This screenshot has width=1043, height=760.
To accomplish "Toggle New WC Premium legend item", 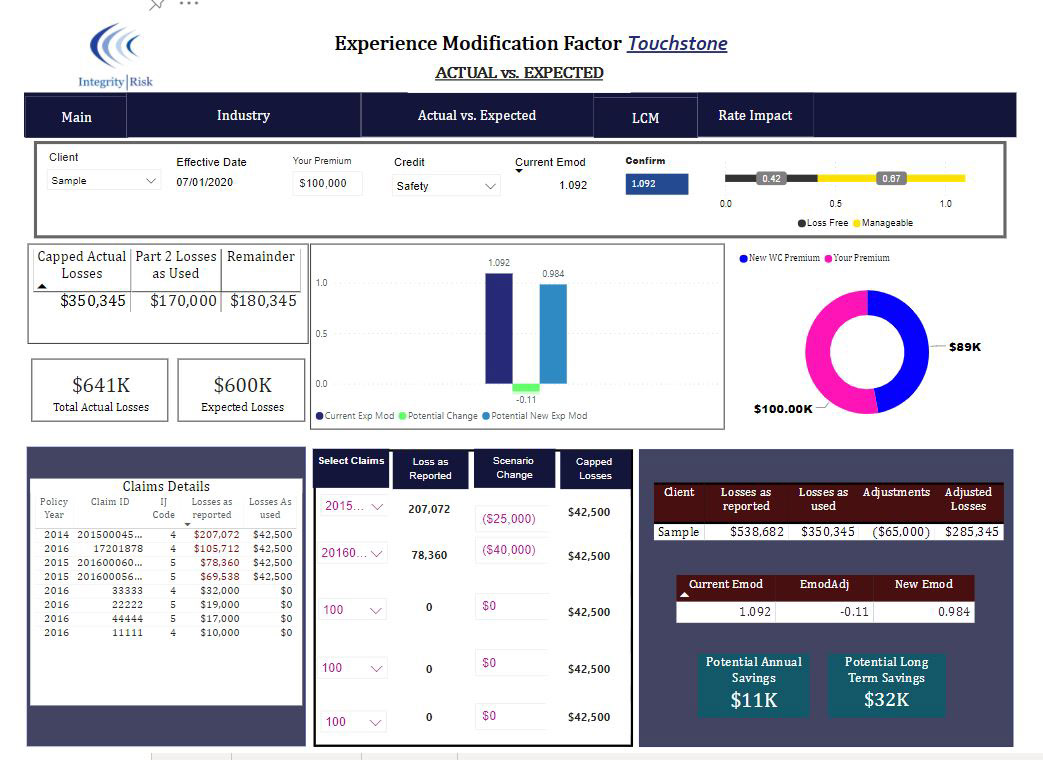I will (x=780, y=258).
